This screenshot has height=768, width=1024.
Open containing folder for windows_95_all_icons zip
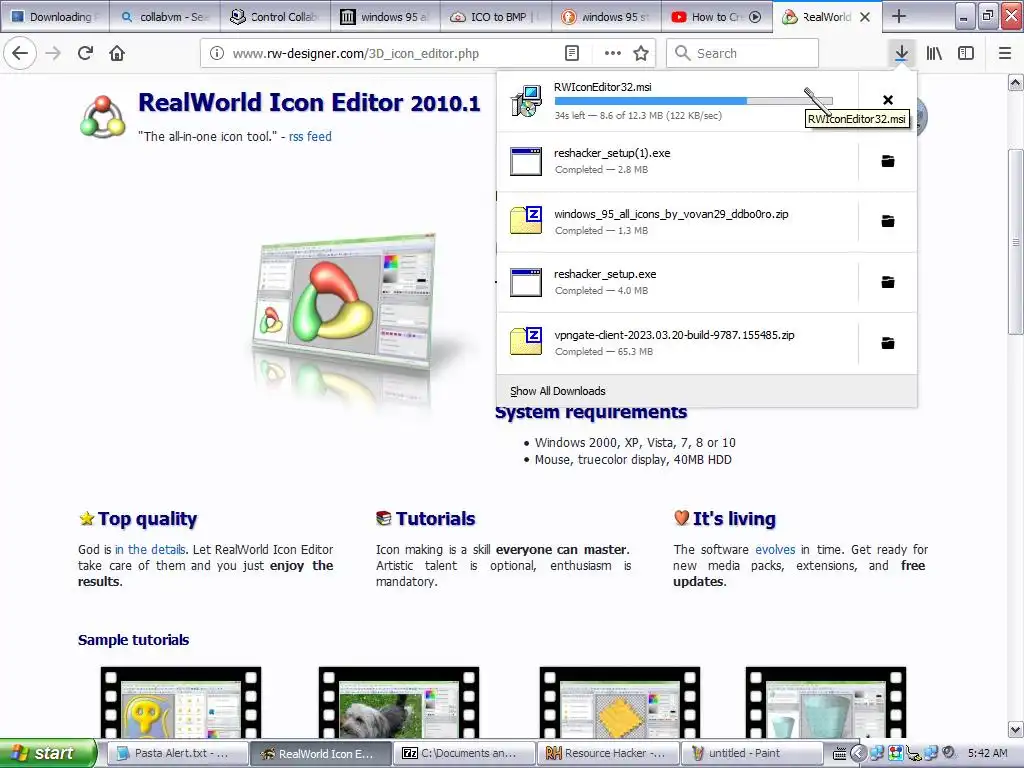tap(888, 221)
